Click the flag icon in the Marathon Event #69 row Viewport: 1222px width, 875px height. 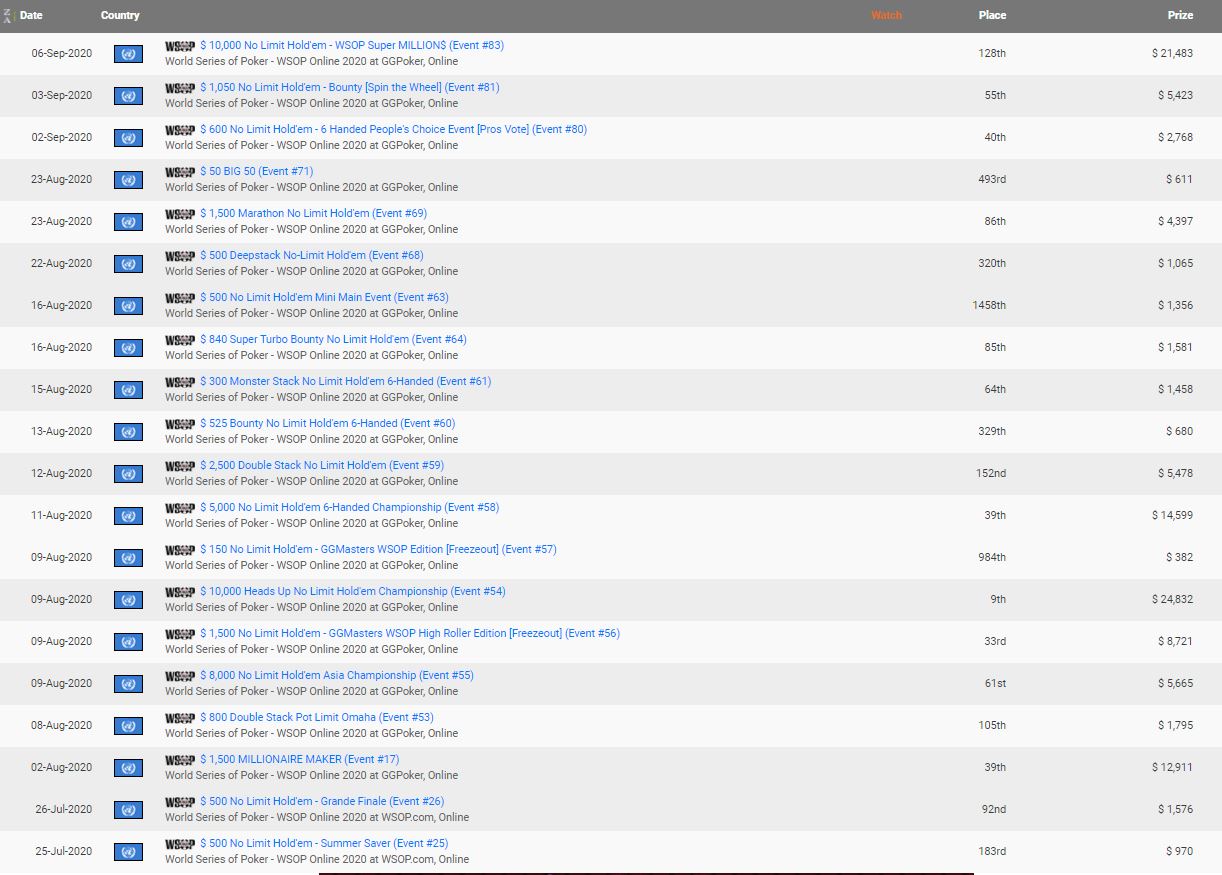[128, 222]
